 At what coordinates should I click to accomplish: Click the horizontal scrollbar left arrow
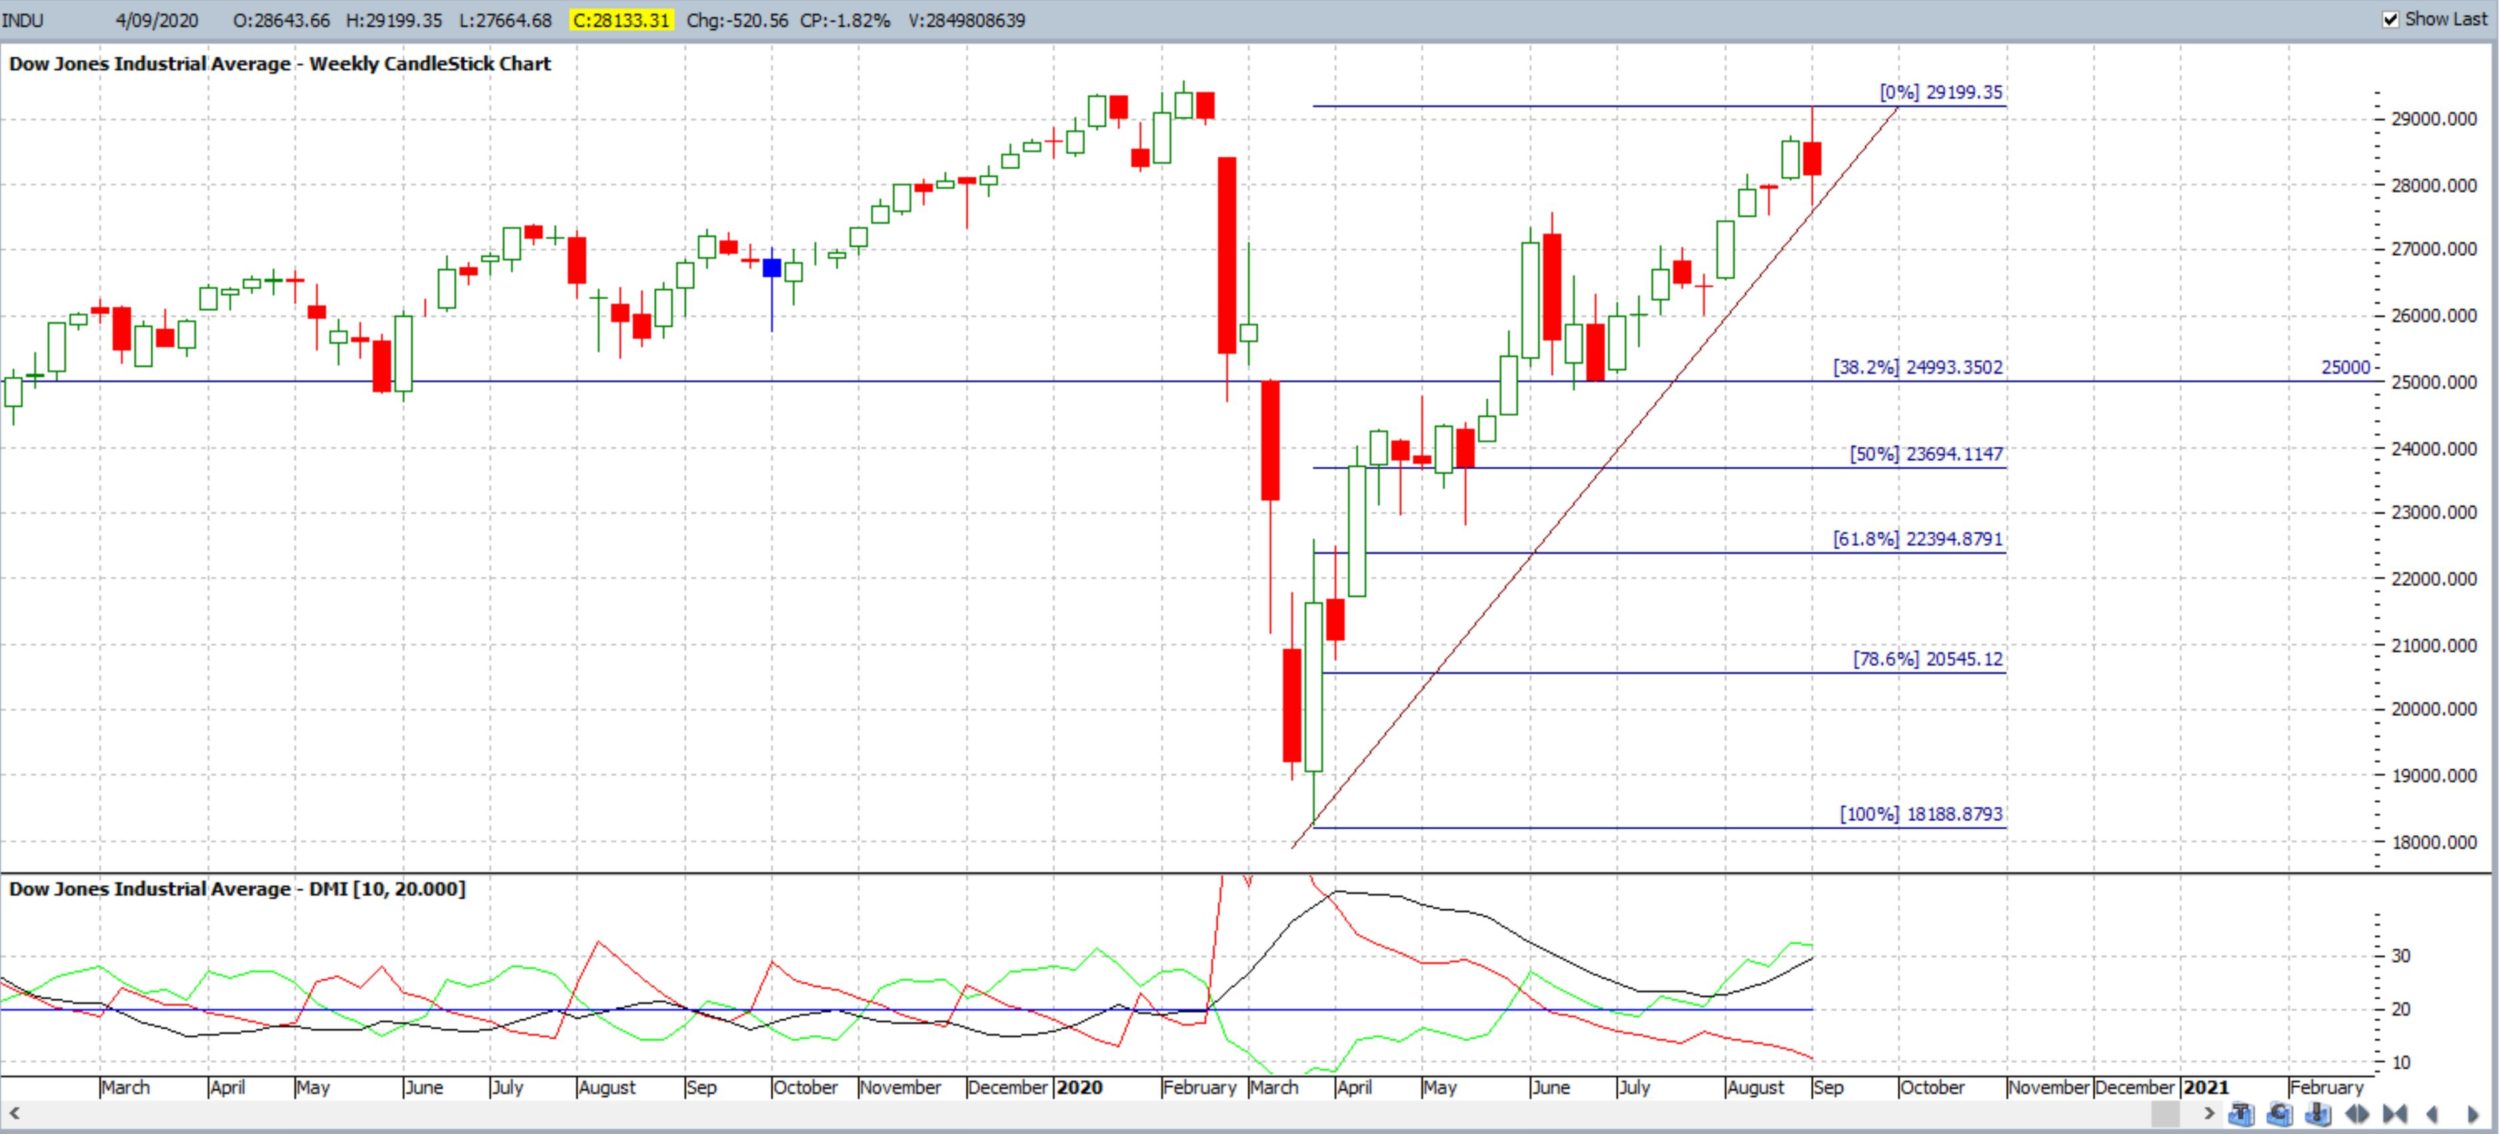pyautogui.click(x=14, y=1113)
